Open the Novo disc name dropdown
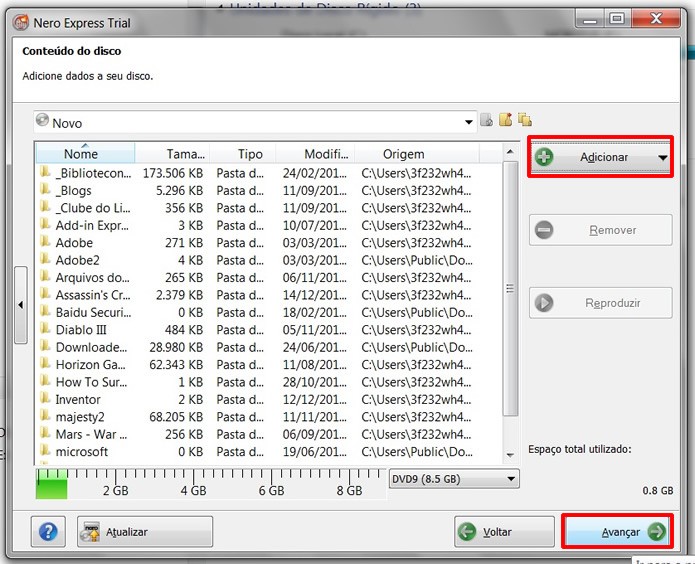 coord(469,122)
